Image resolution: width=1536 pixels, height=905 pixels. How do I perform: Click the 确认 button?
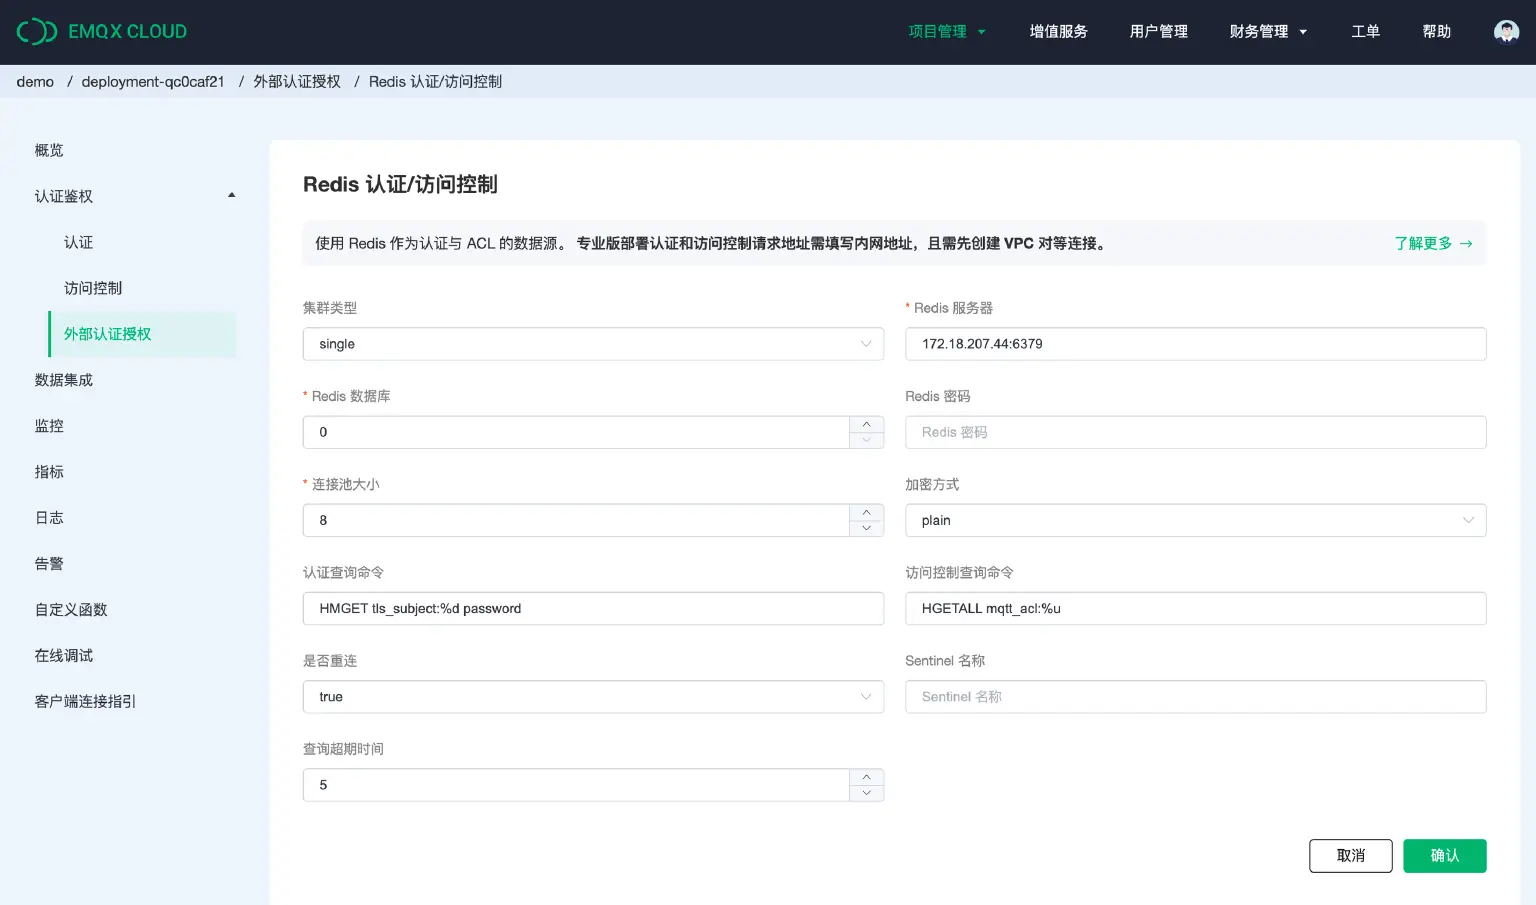click(1444, 855)
